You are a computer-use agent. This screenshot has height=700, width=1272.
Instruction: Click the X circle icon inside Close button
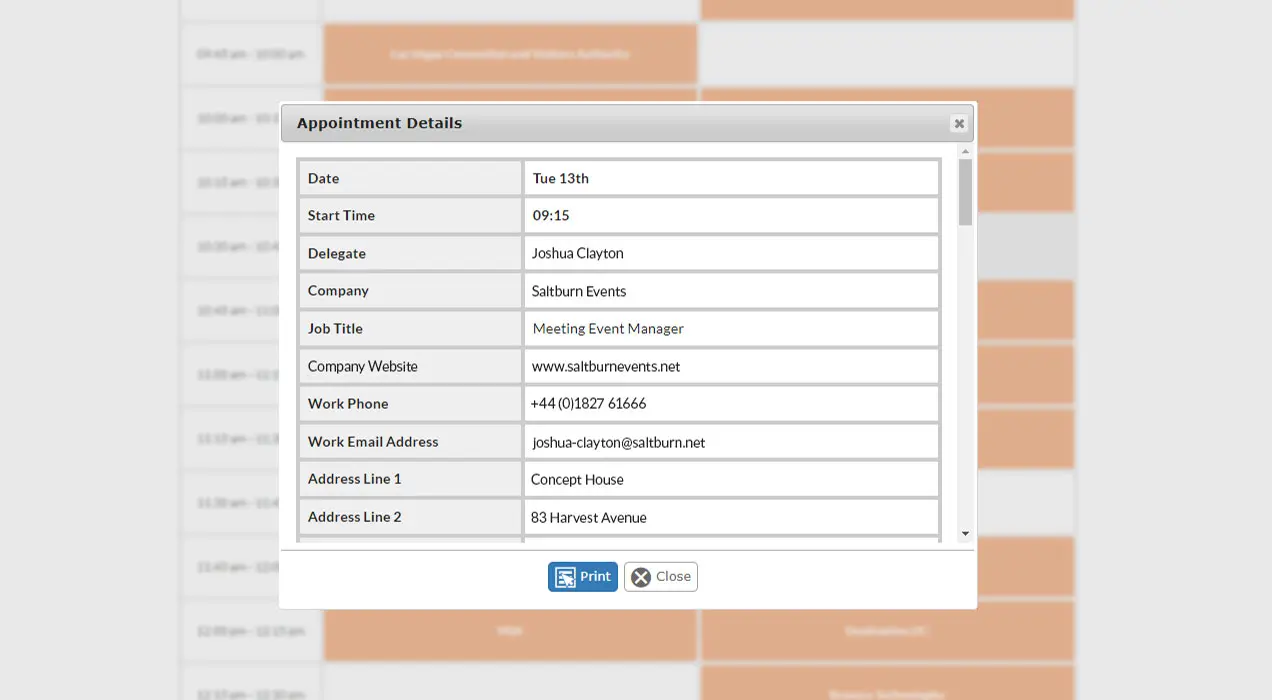point(641,576)
